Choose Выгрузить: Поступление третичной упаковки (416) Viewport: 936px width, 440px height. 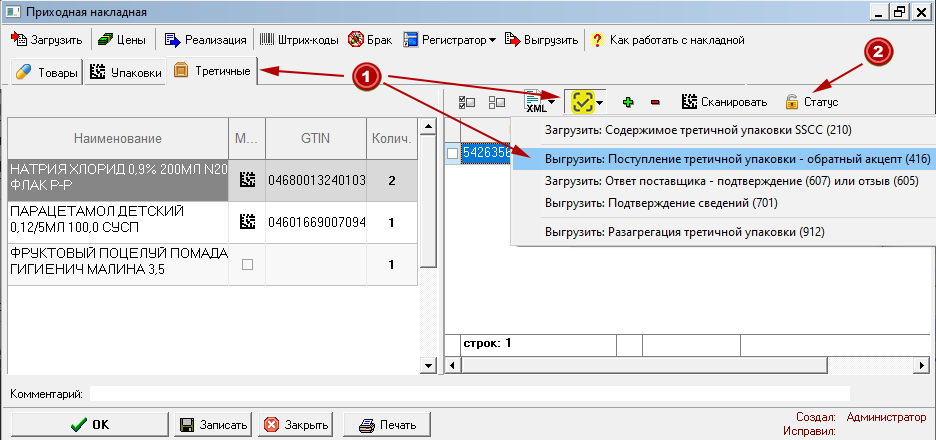tap(723, 159)
